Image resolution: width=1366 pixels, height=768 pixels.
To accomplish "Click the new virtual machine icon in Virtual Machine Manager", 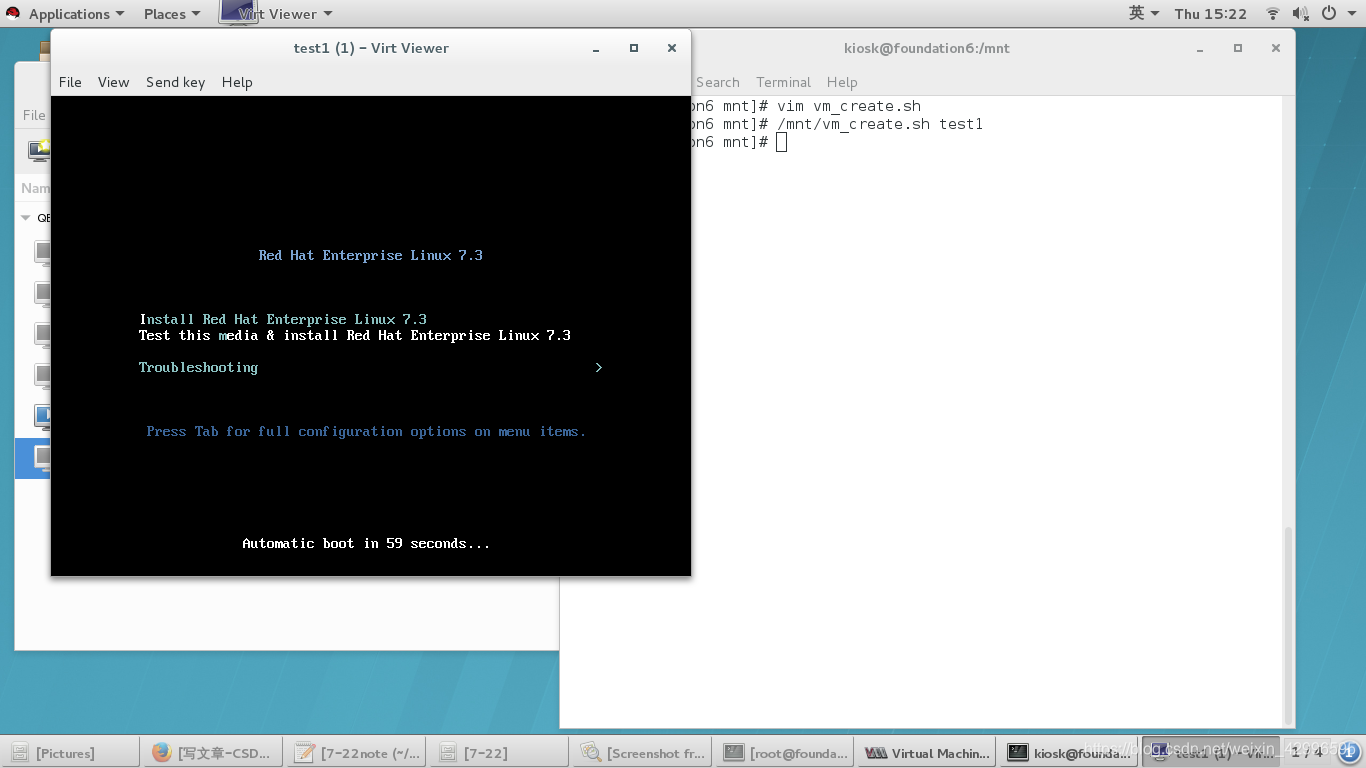I will 39,151.
